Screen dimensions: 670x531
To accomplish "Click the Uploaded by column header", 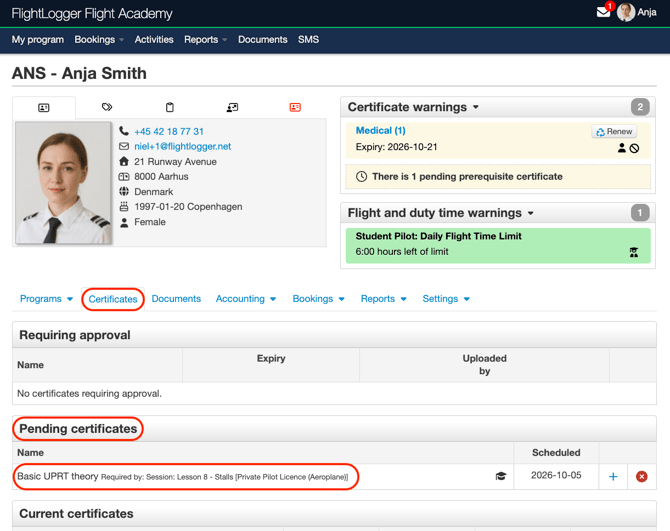I will click(484, 364).
